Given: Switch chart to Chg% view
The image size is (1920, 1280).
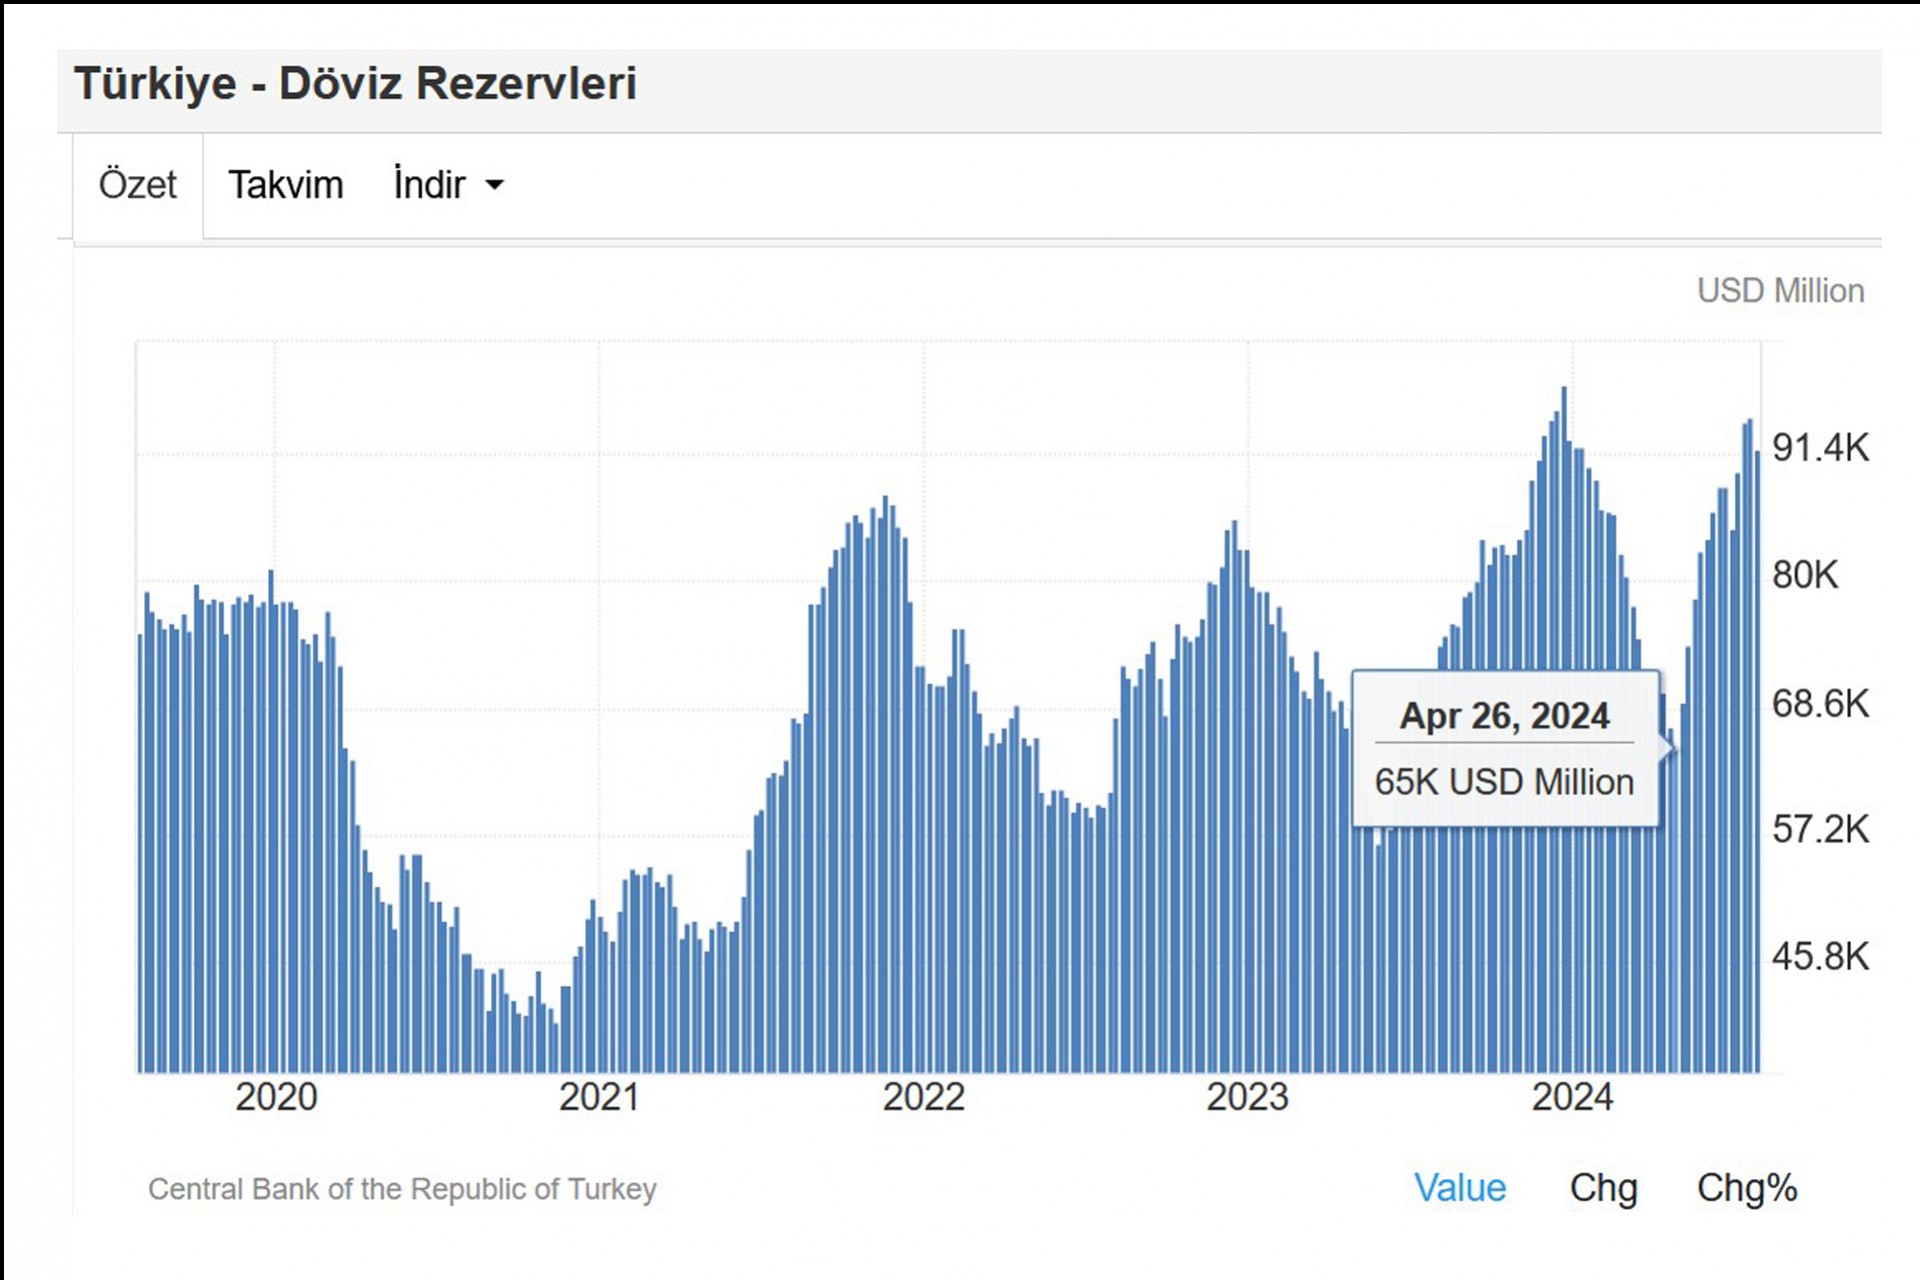Looking at the screenshot, I should (1746, 1188).
